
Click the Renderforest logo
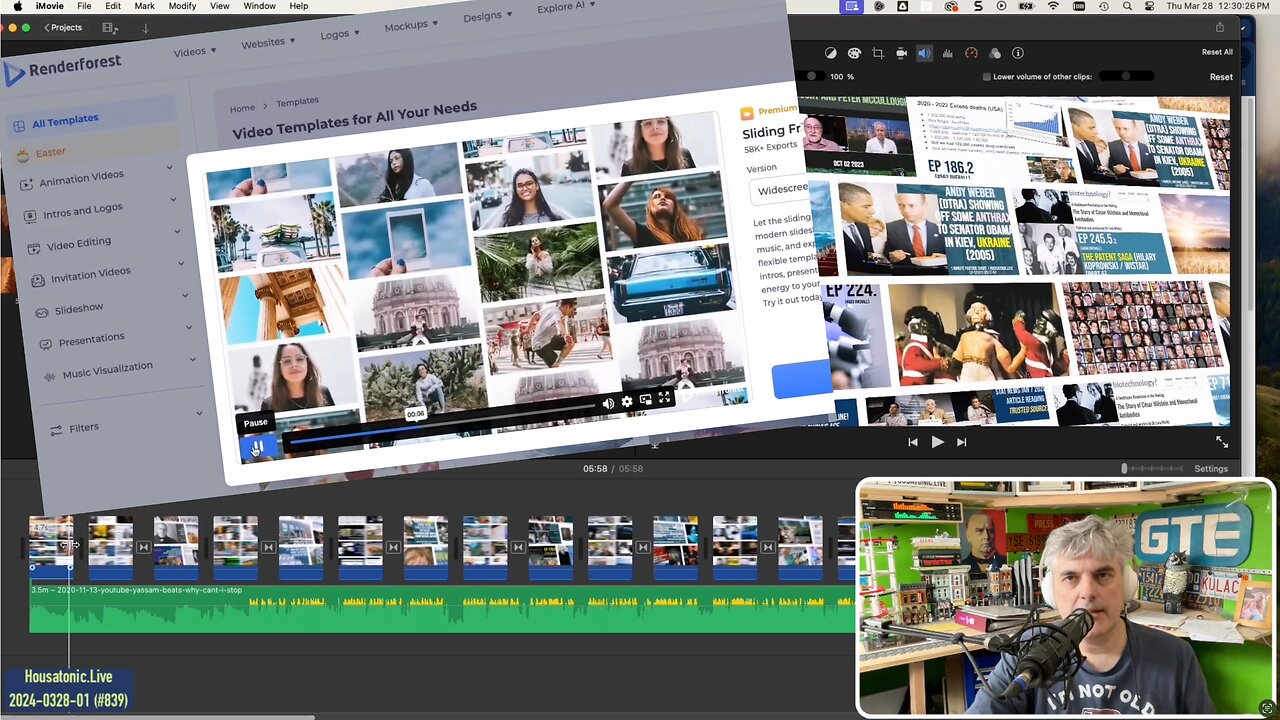pyautogui.click(x=62, y=69)
